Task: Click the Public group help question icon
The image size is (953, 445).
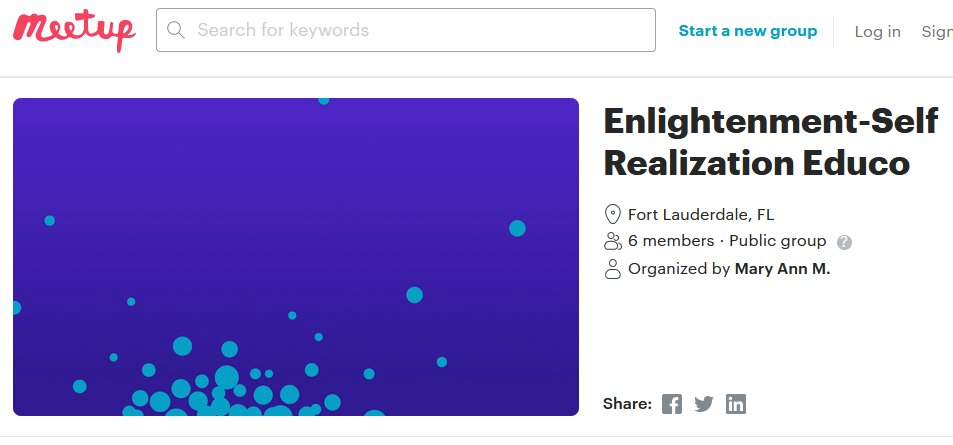Action: click(844, 242)
